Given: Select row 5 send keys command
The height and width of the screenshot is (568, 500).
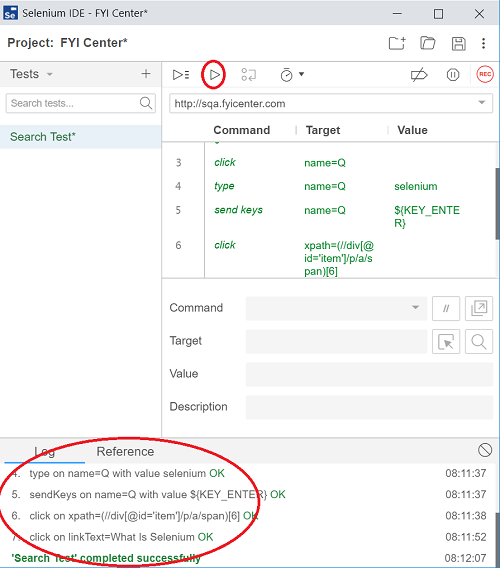Looking at the screenshot, I should [x=329, y=216].
